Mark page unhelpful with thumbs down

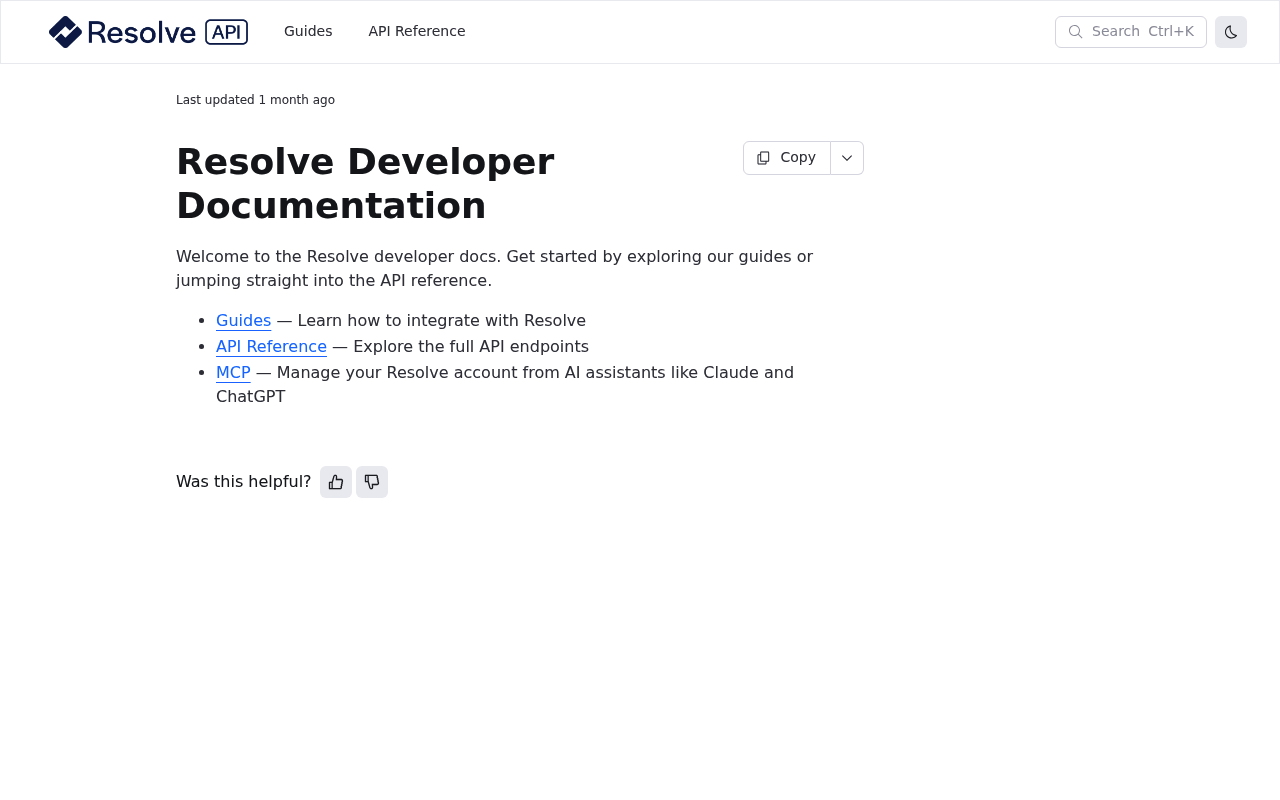click(x=372, y=482)
